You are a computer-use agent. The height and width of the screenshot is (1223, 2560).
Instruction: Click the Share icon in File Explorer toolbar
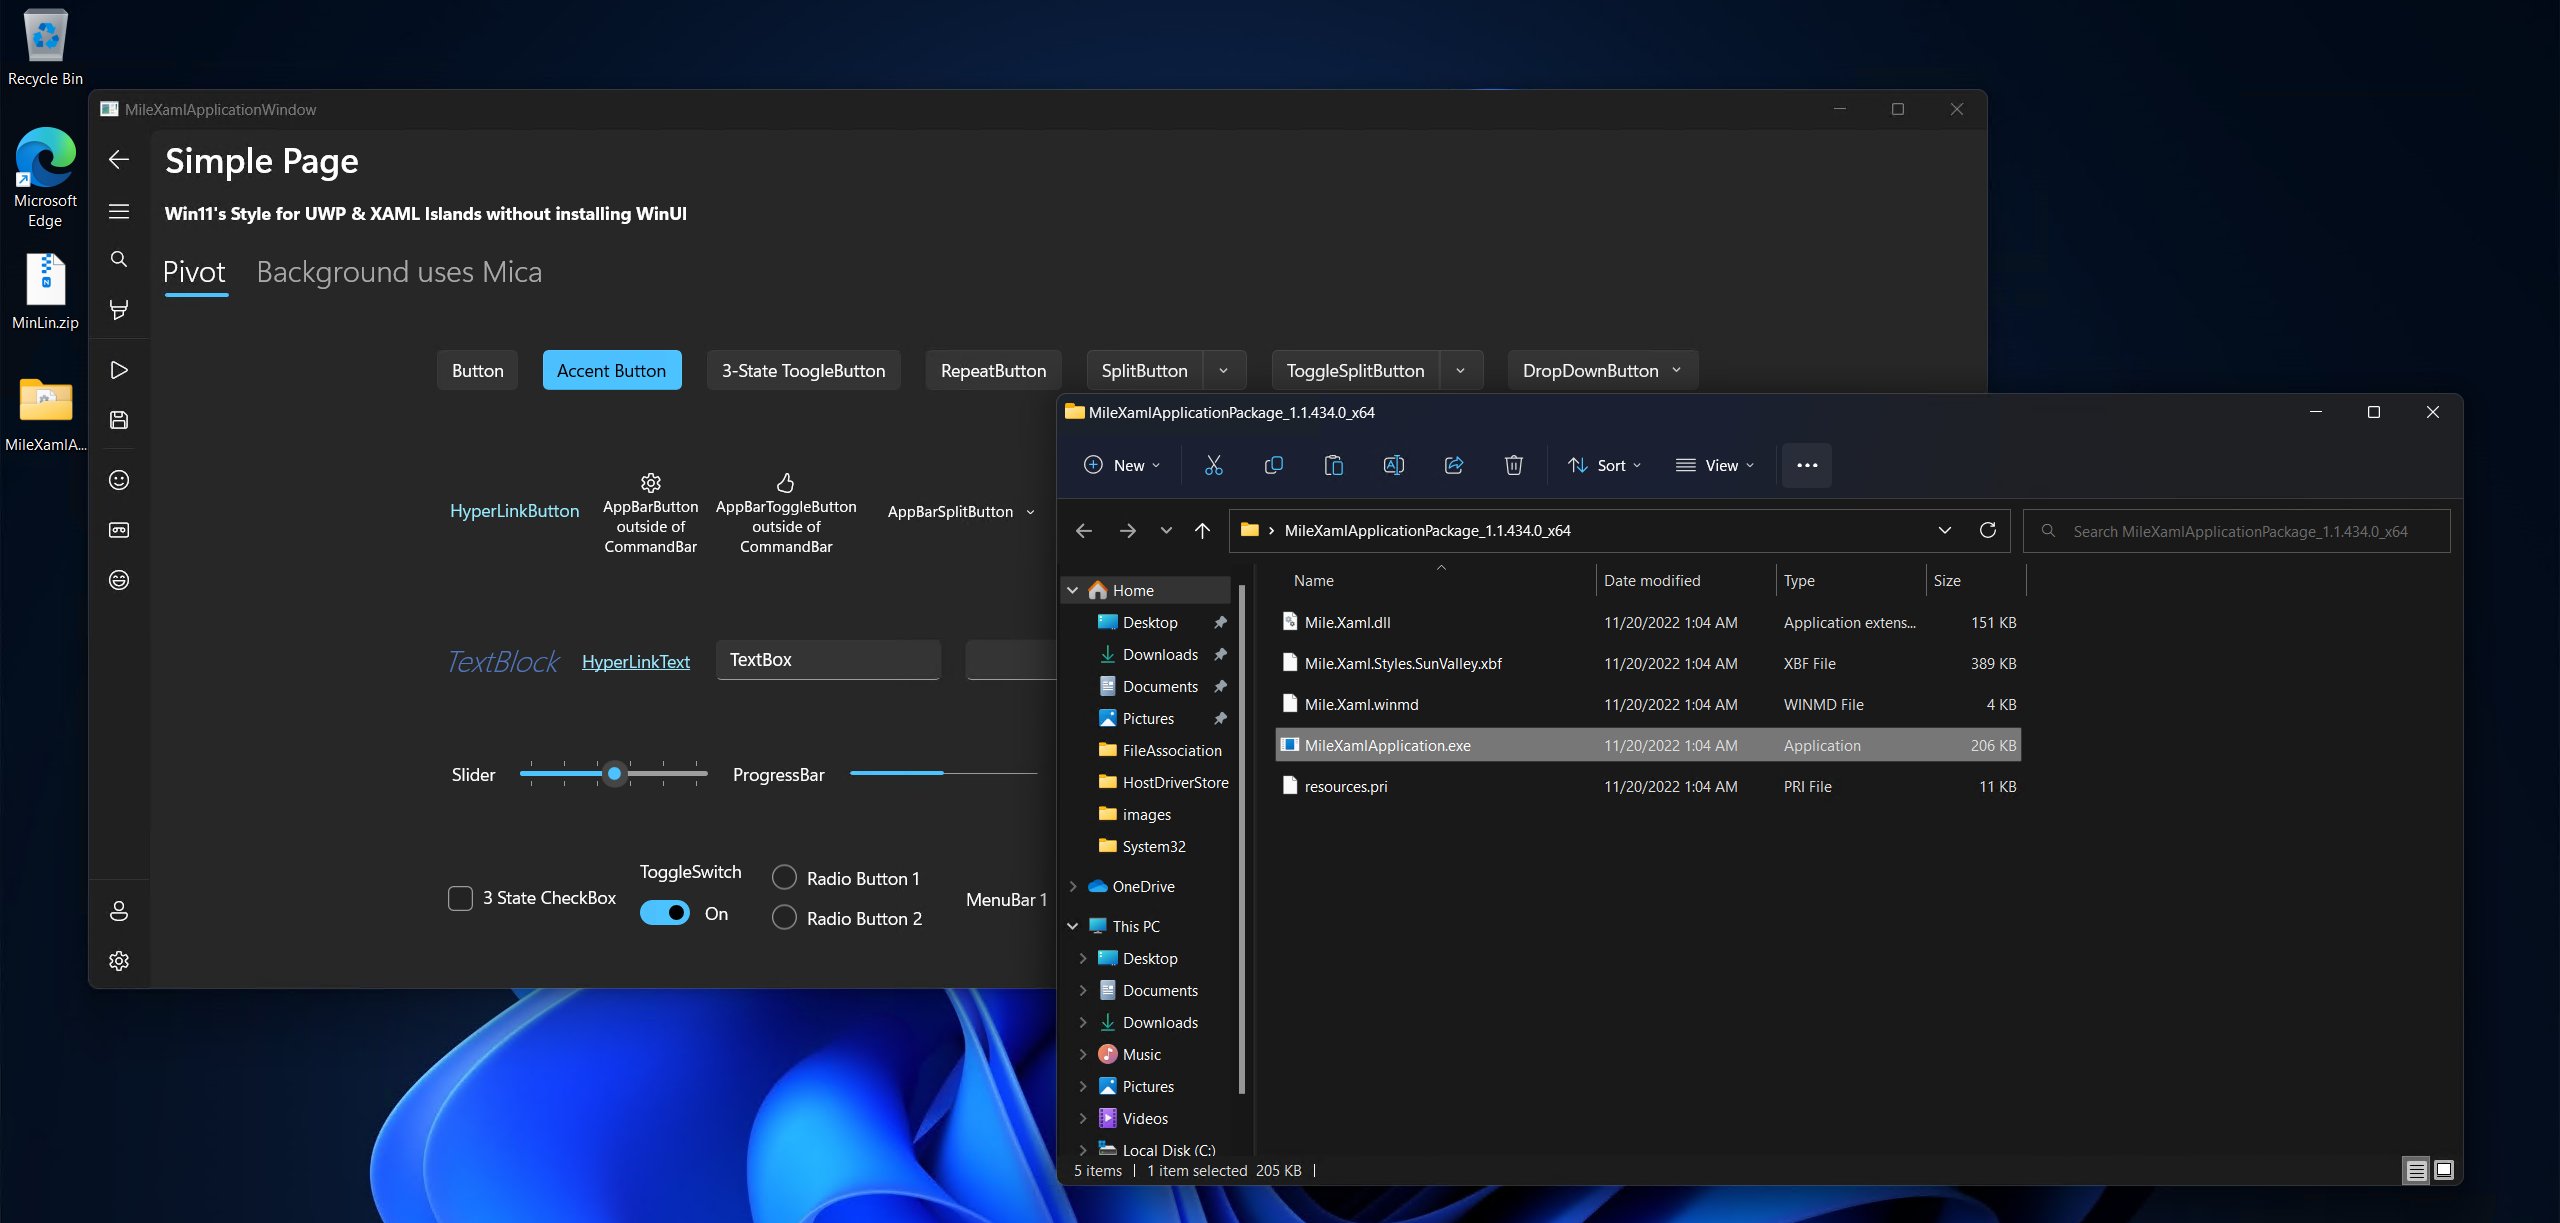point(1454,465)
